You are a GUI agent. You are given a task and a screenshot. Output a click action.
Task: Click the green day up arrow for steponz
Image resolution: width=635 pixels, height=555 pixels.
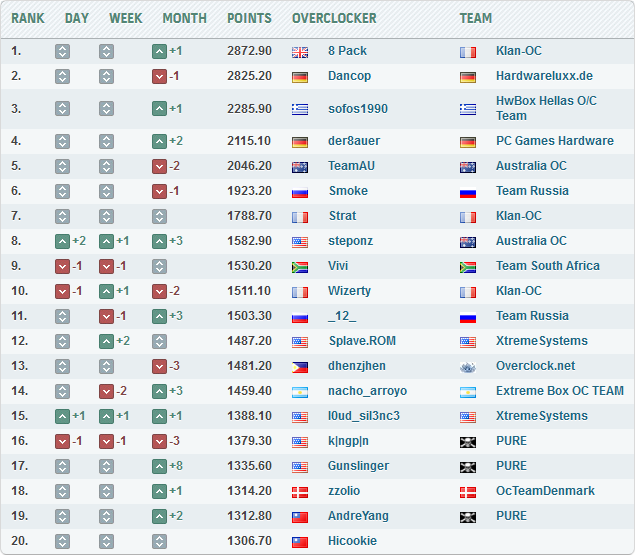62,242
